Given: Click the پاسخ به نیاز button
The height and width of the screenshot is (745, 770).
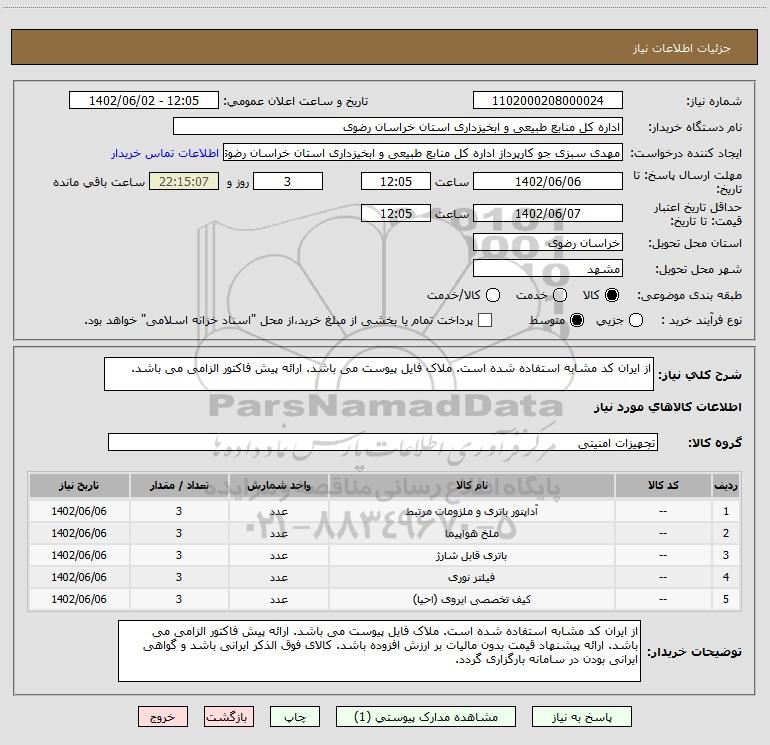Looking at the screenshot, I should (581, 717).
